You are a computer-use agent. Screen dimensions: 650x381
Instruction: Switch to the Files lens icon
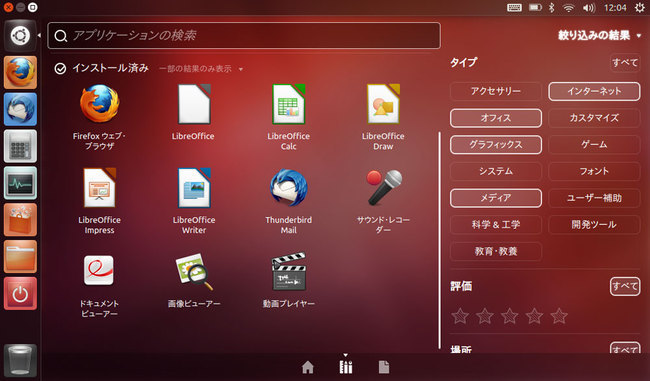[x=384, y=367]
